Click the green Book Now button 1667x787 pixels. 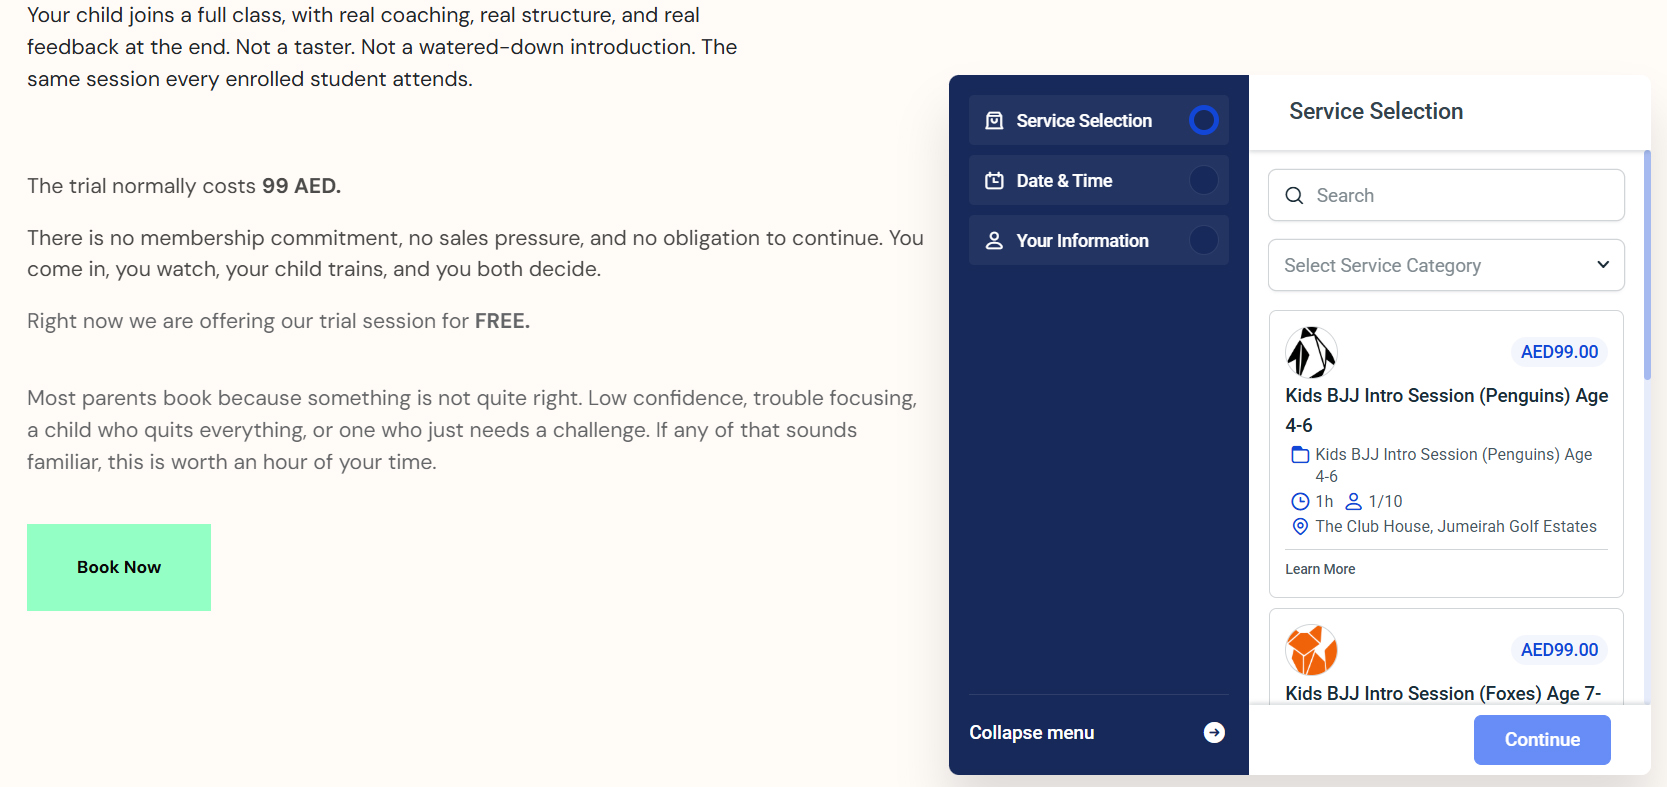click(119, 567)
